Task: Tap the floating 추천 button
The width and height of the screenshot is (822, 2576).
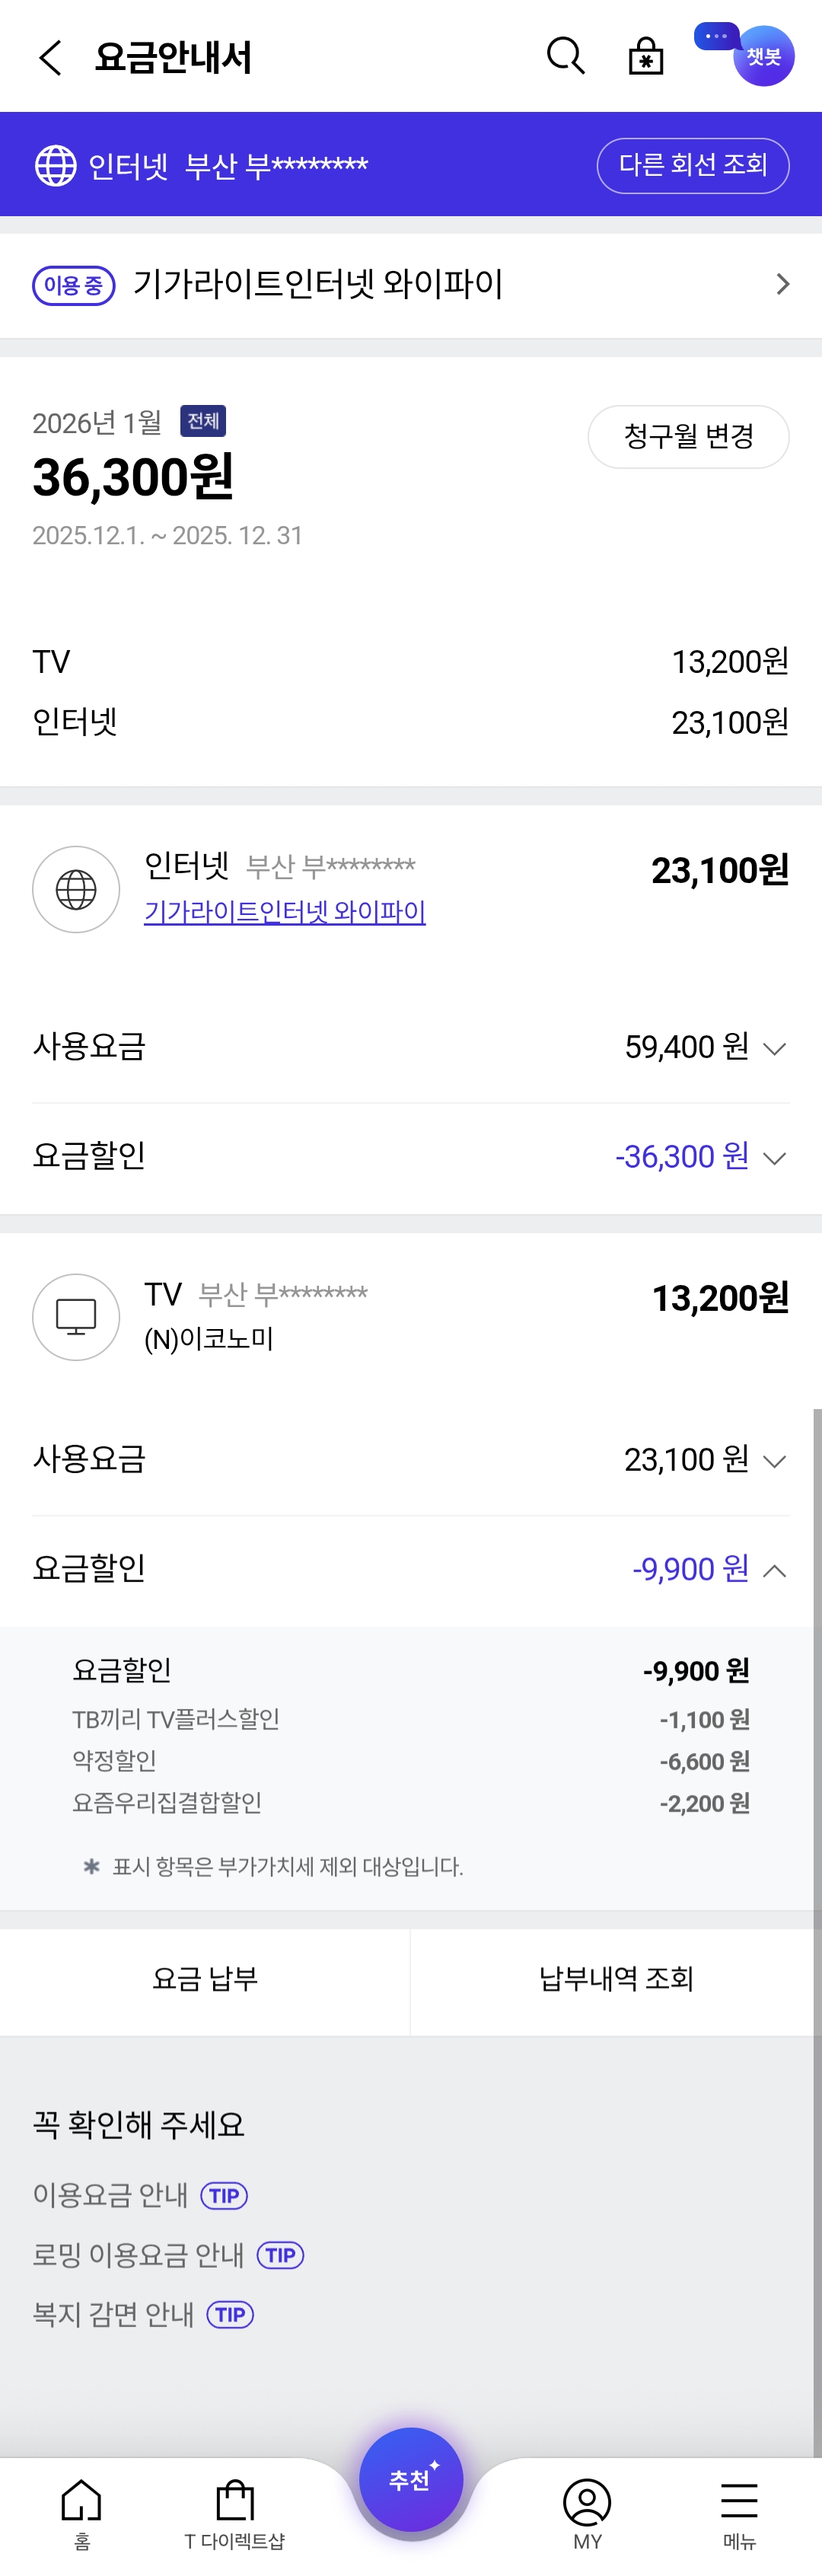Action: (411, 2479)
